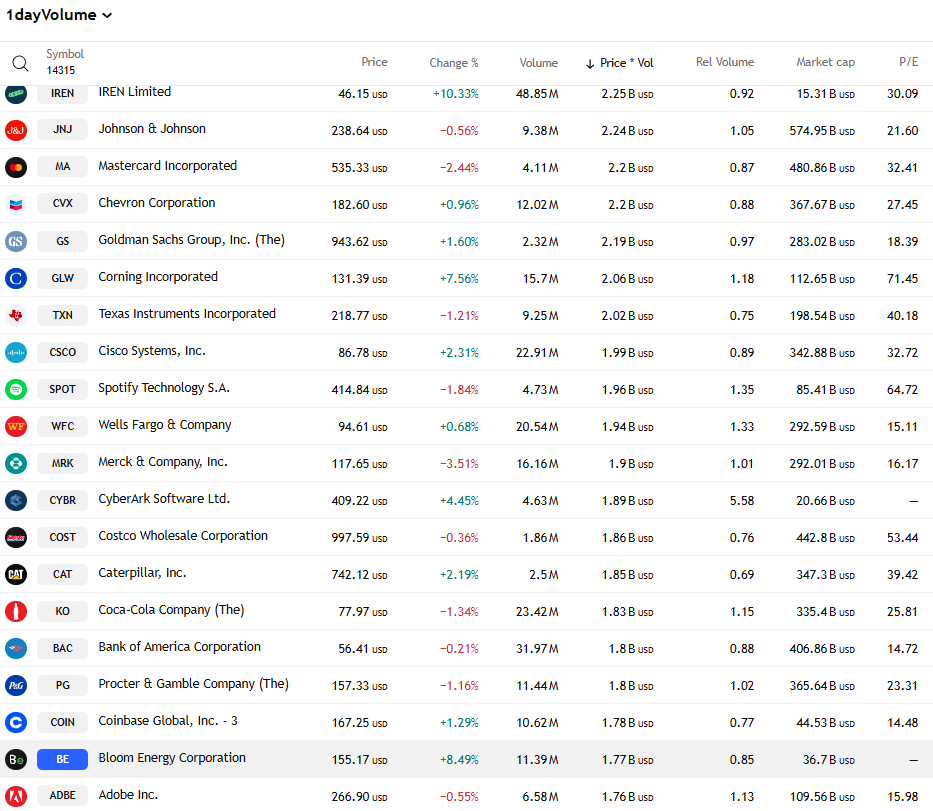Screen dimensions: 933x811
Task: Click the Bank of America logo icon
Action: [16, 648]
